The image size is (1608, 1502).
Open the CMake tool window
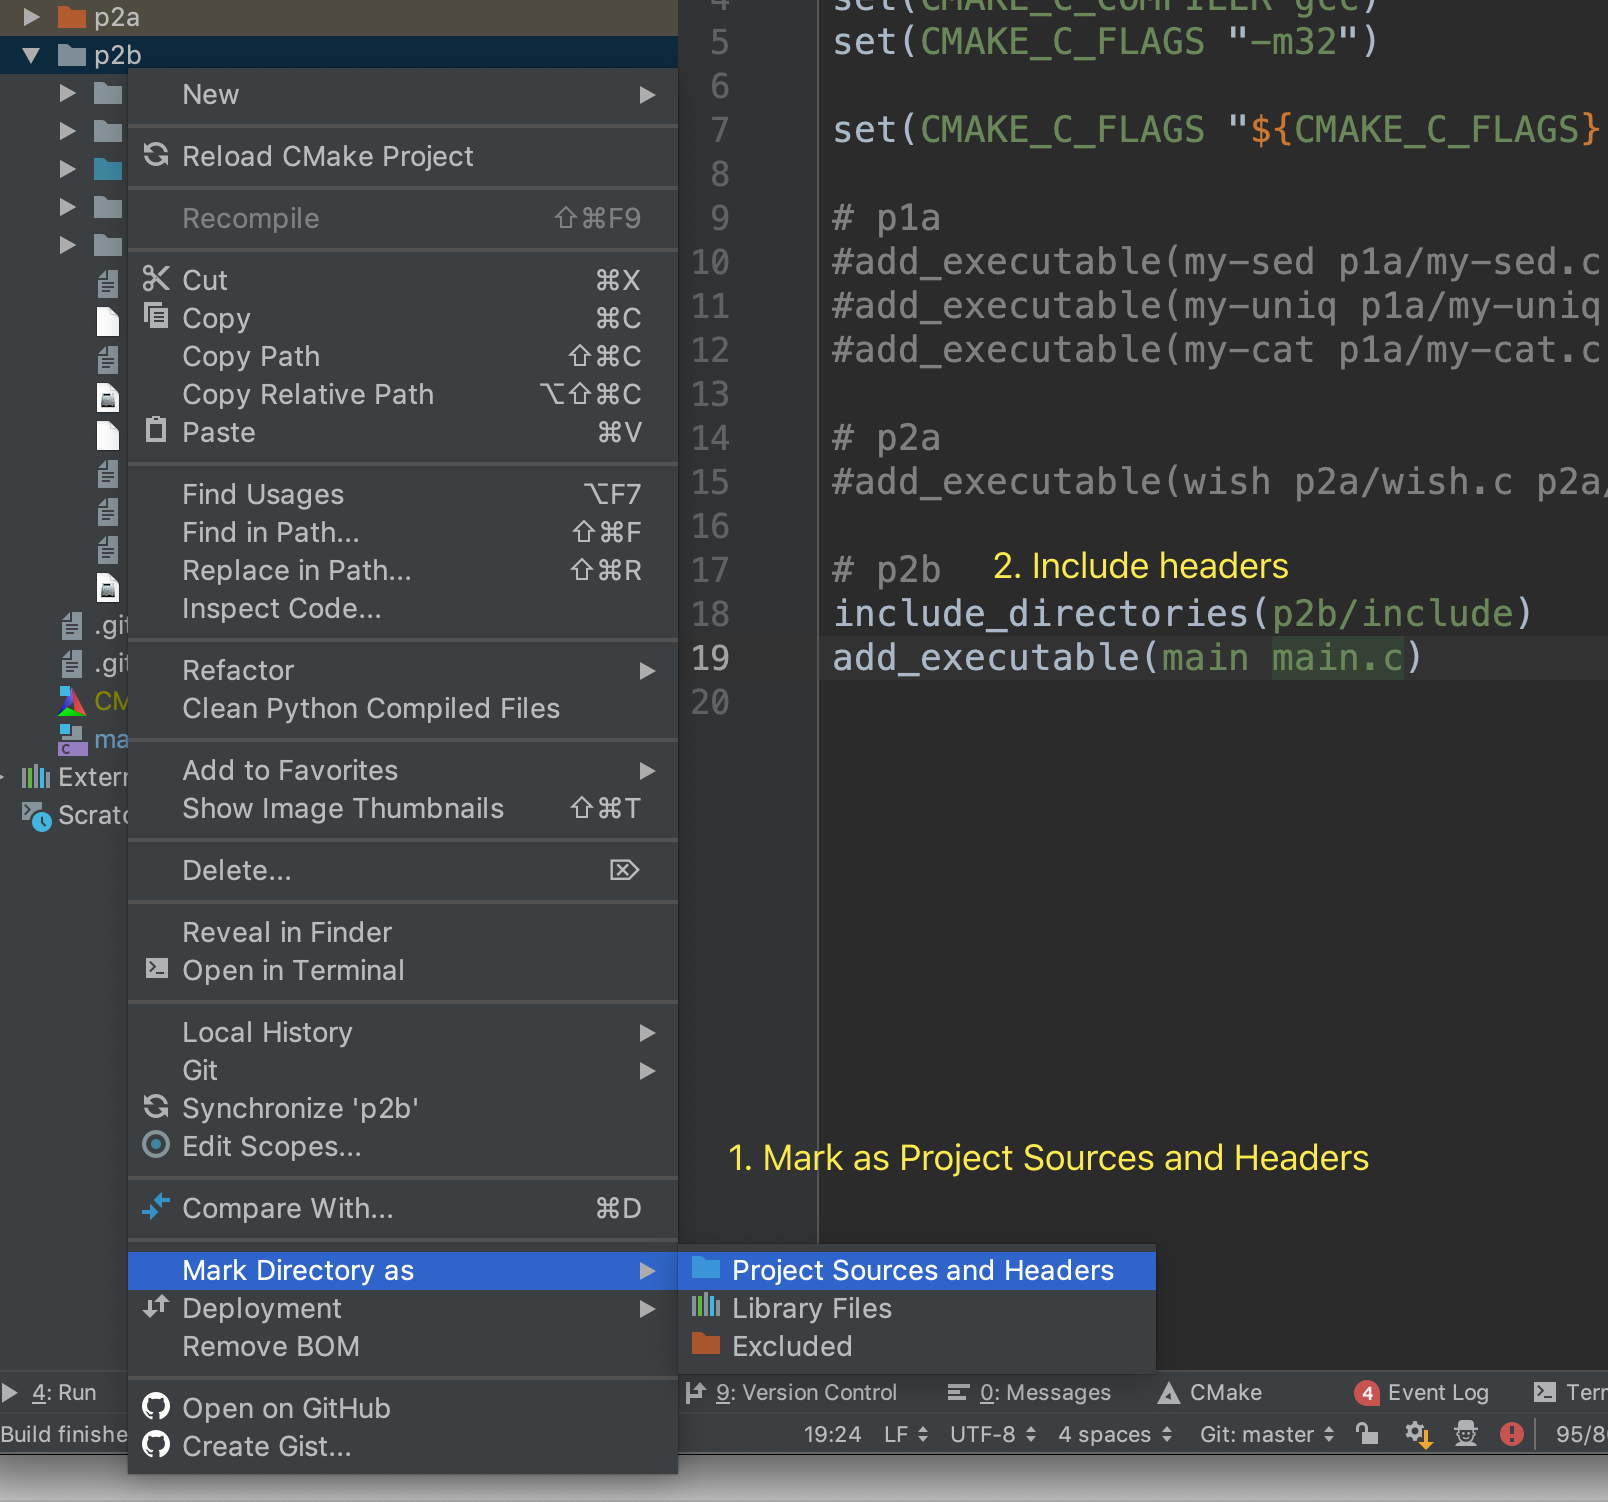(1210, 1392)
